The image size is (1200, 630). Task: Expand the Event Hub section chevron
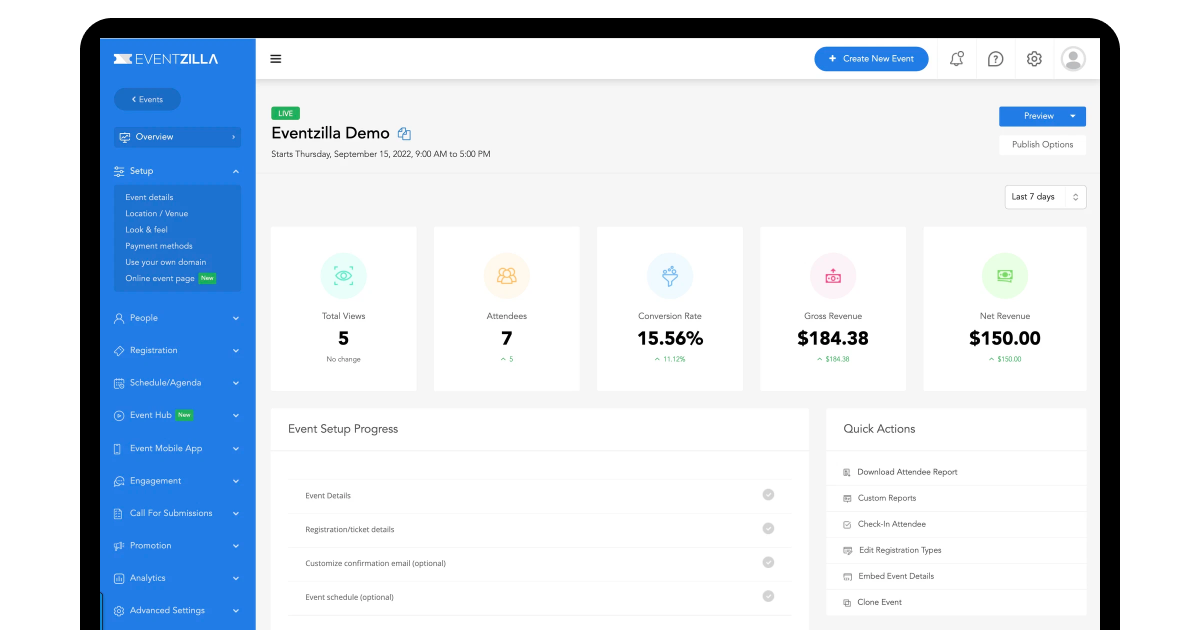(x=236, y=415)
